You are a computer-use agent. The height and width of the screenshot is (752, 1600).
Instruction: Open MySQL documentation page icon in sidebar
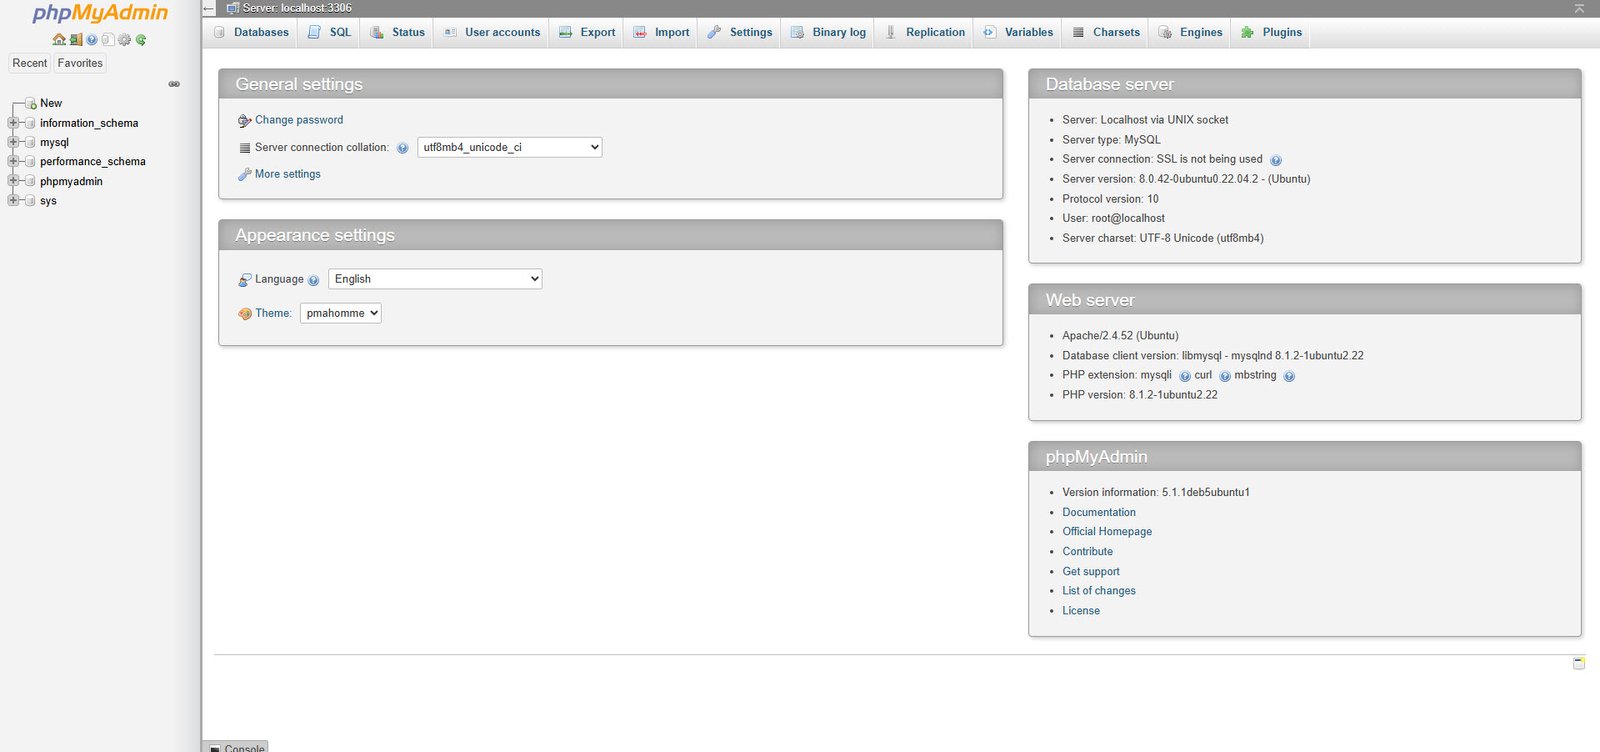click(x=108, y=40)
